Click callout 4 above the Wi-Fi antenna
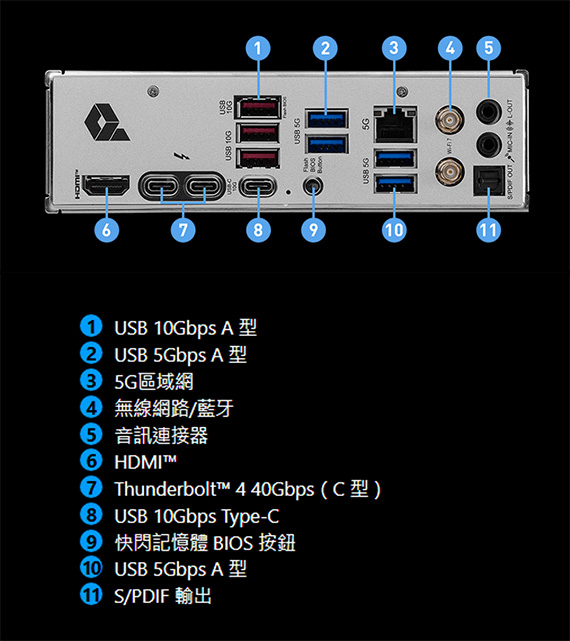This screenshot has width=570, height=641. tap(450, 48)
